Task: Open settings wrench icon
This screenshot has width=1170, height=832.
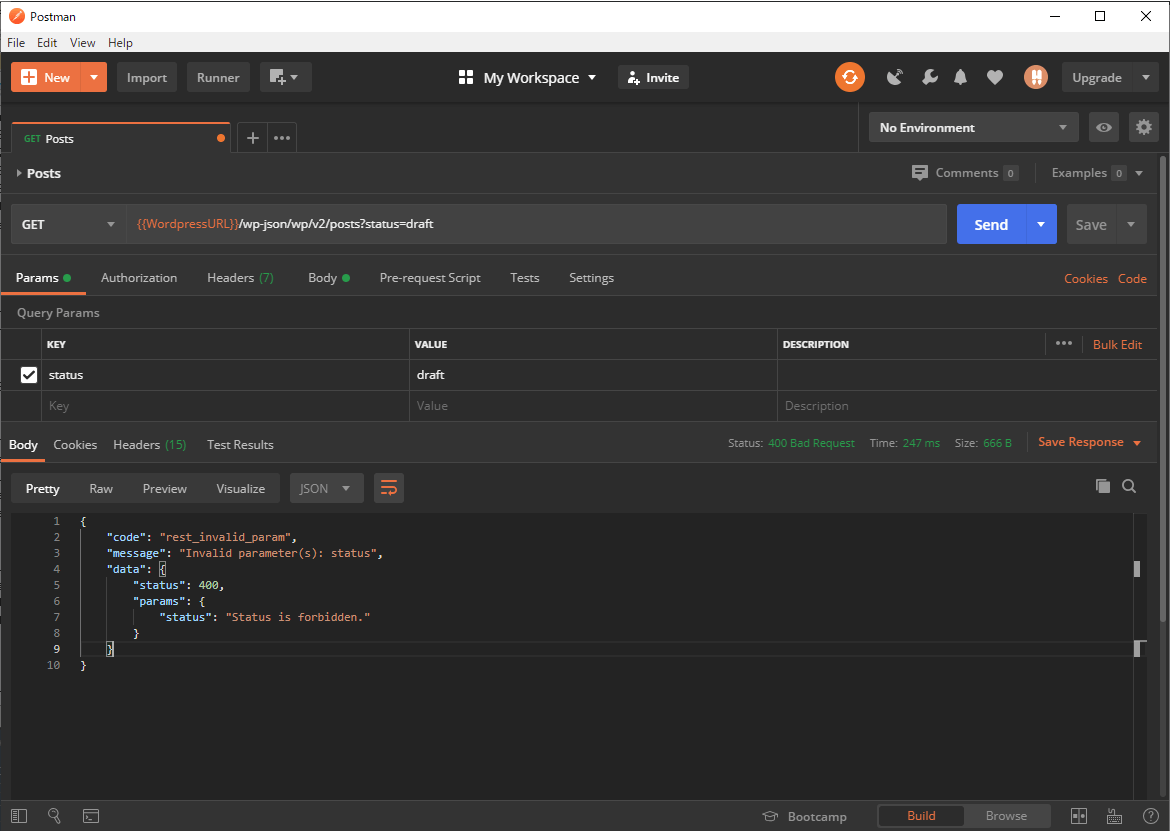Action: point(929,77)
